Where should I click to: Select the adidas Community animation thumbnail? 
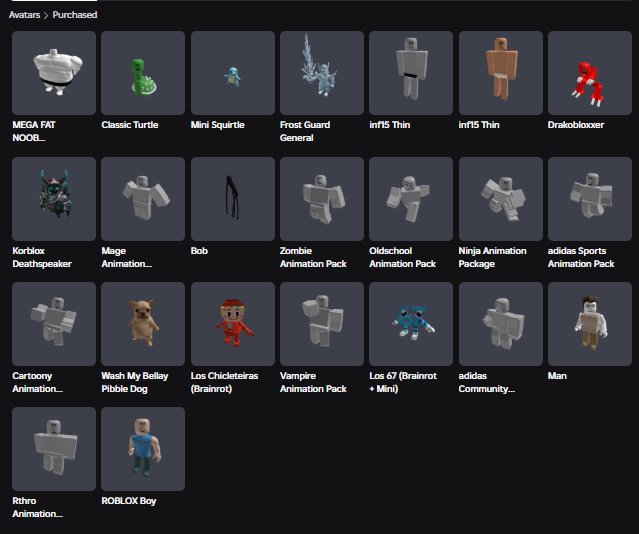point(501,324)
